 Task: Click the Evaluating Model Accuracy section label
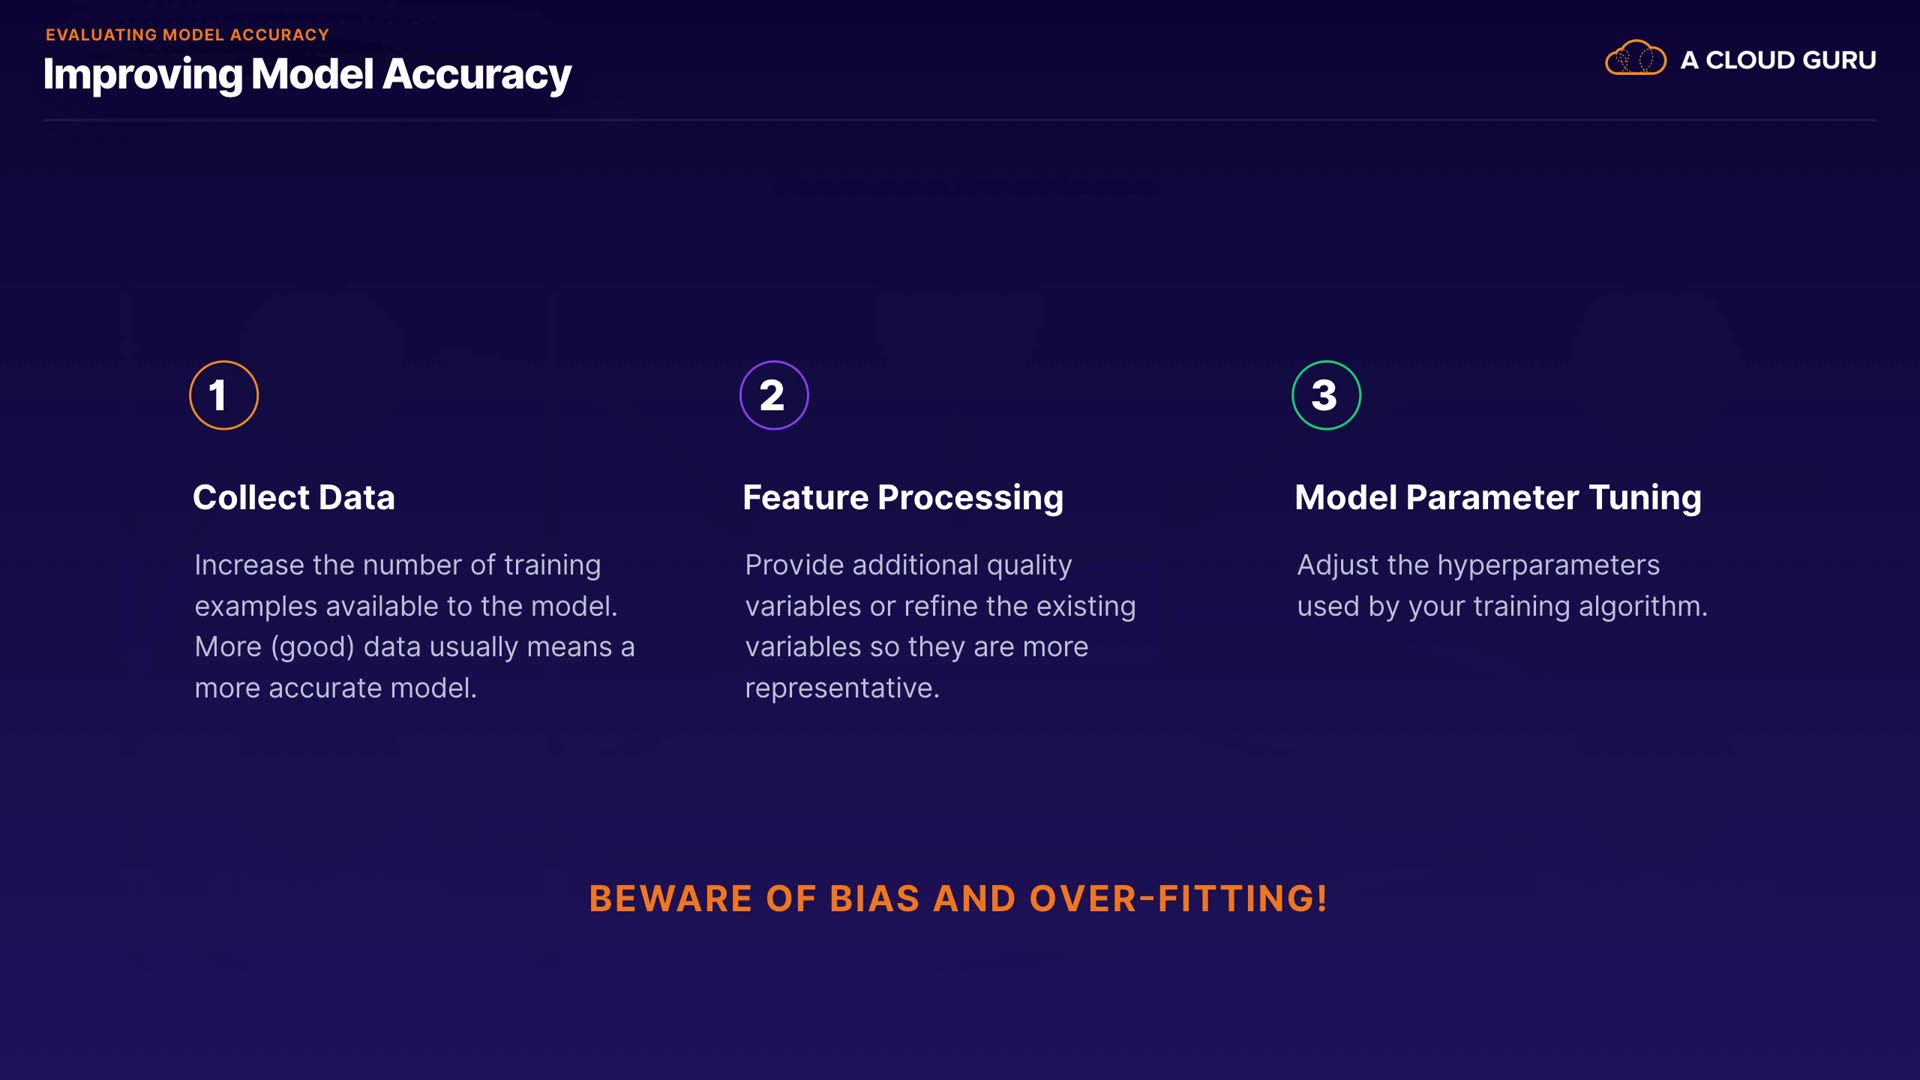pyautogui.click(x=187, y=35)
